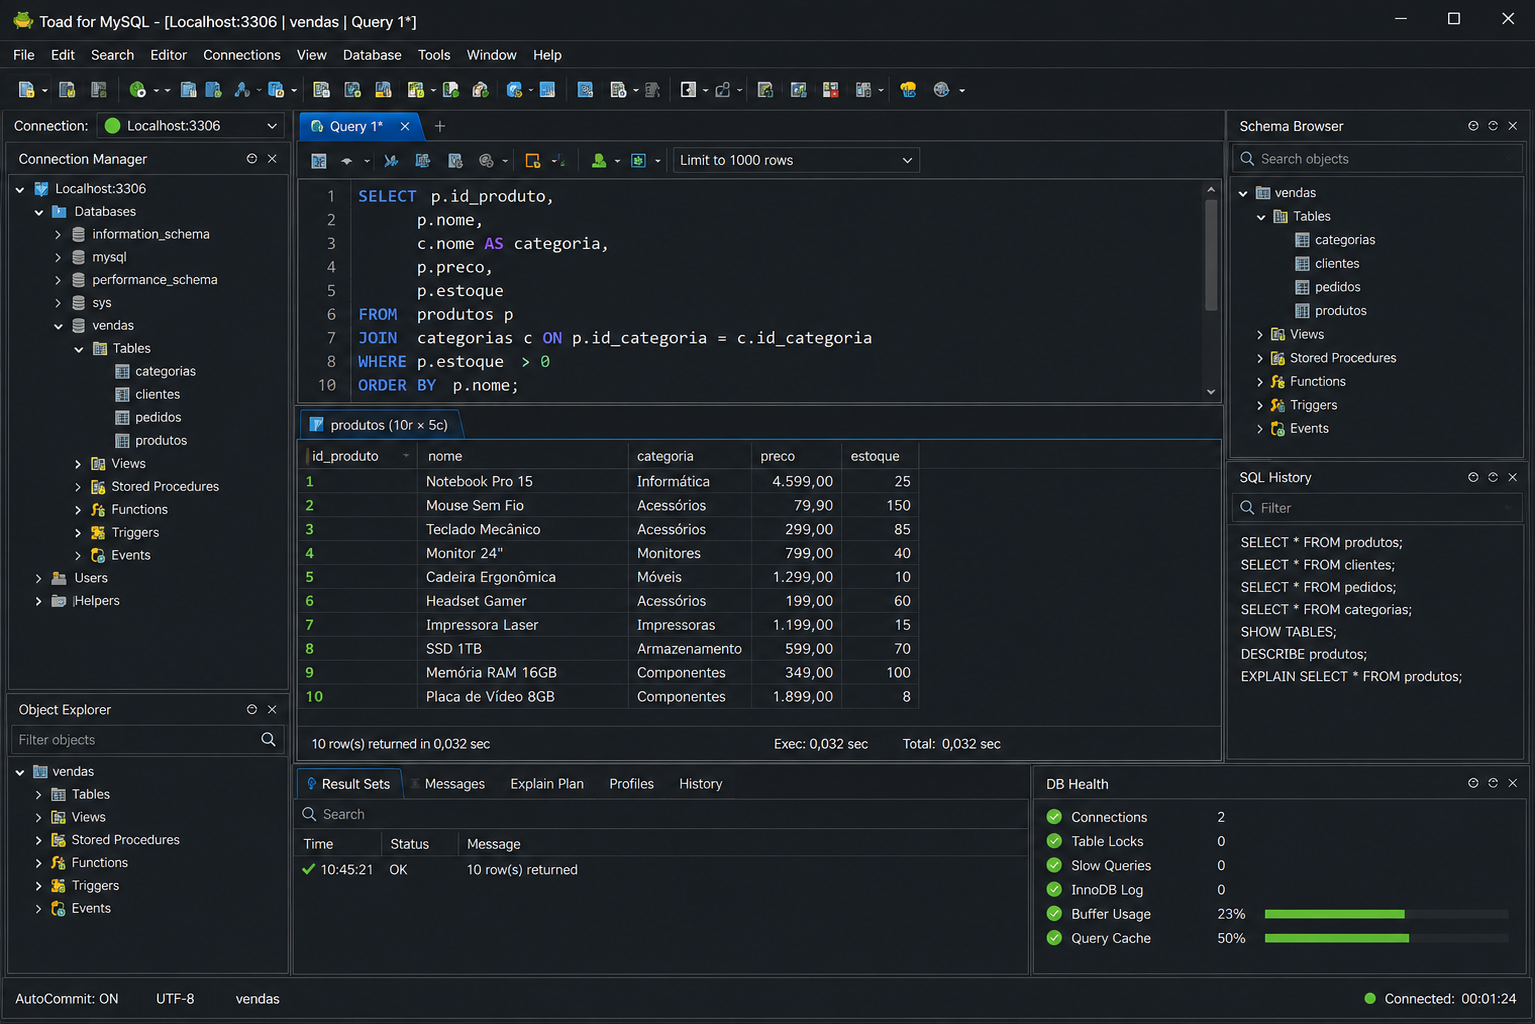Expand Functions in Object Explorer
Viewport: 1535px width, 1024px height.
click(x=39, y=863)
